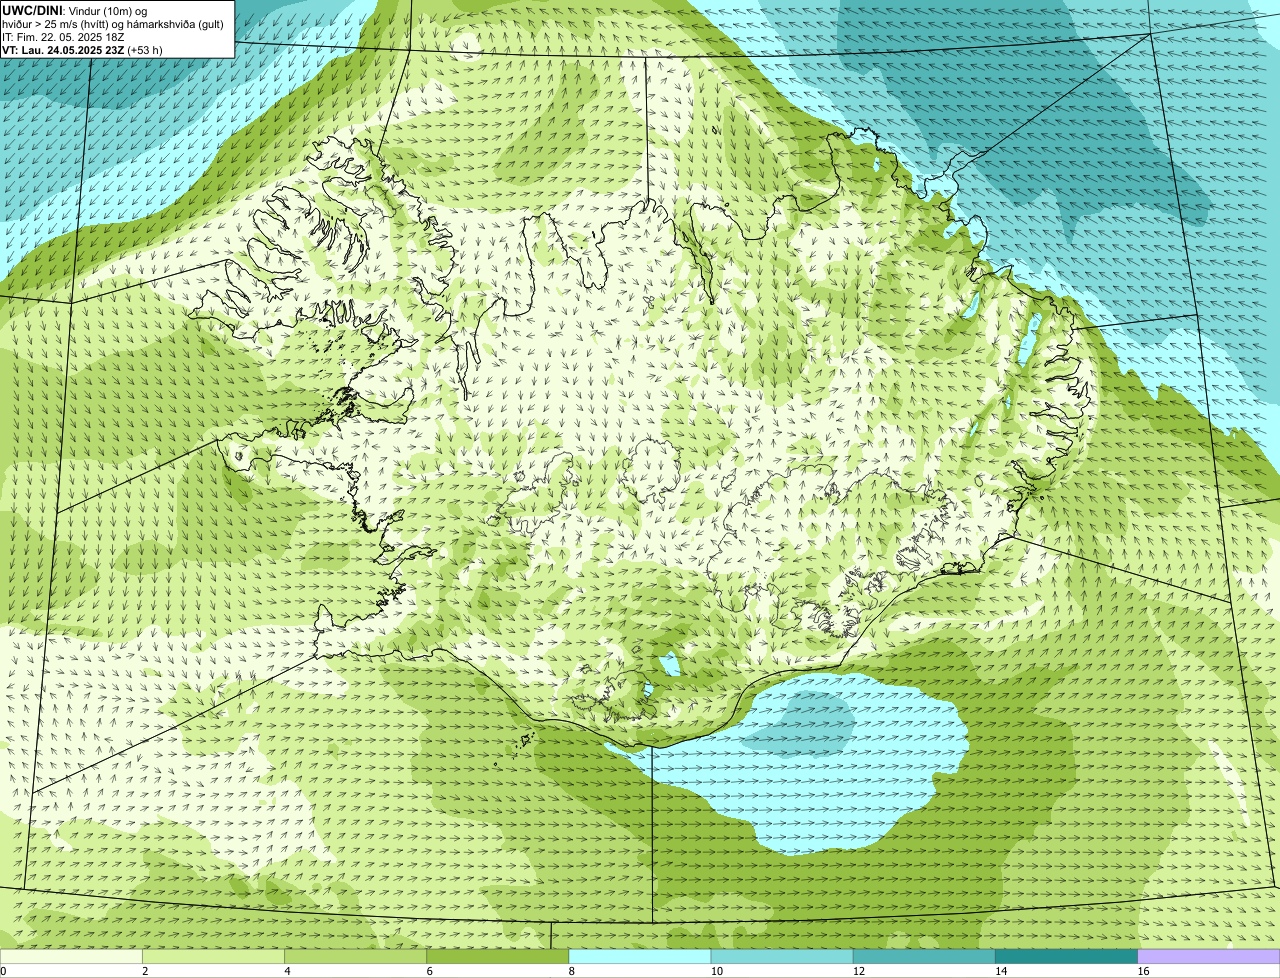Click the '16' label on the color scale

[x=1144, y=971]
